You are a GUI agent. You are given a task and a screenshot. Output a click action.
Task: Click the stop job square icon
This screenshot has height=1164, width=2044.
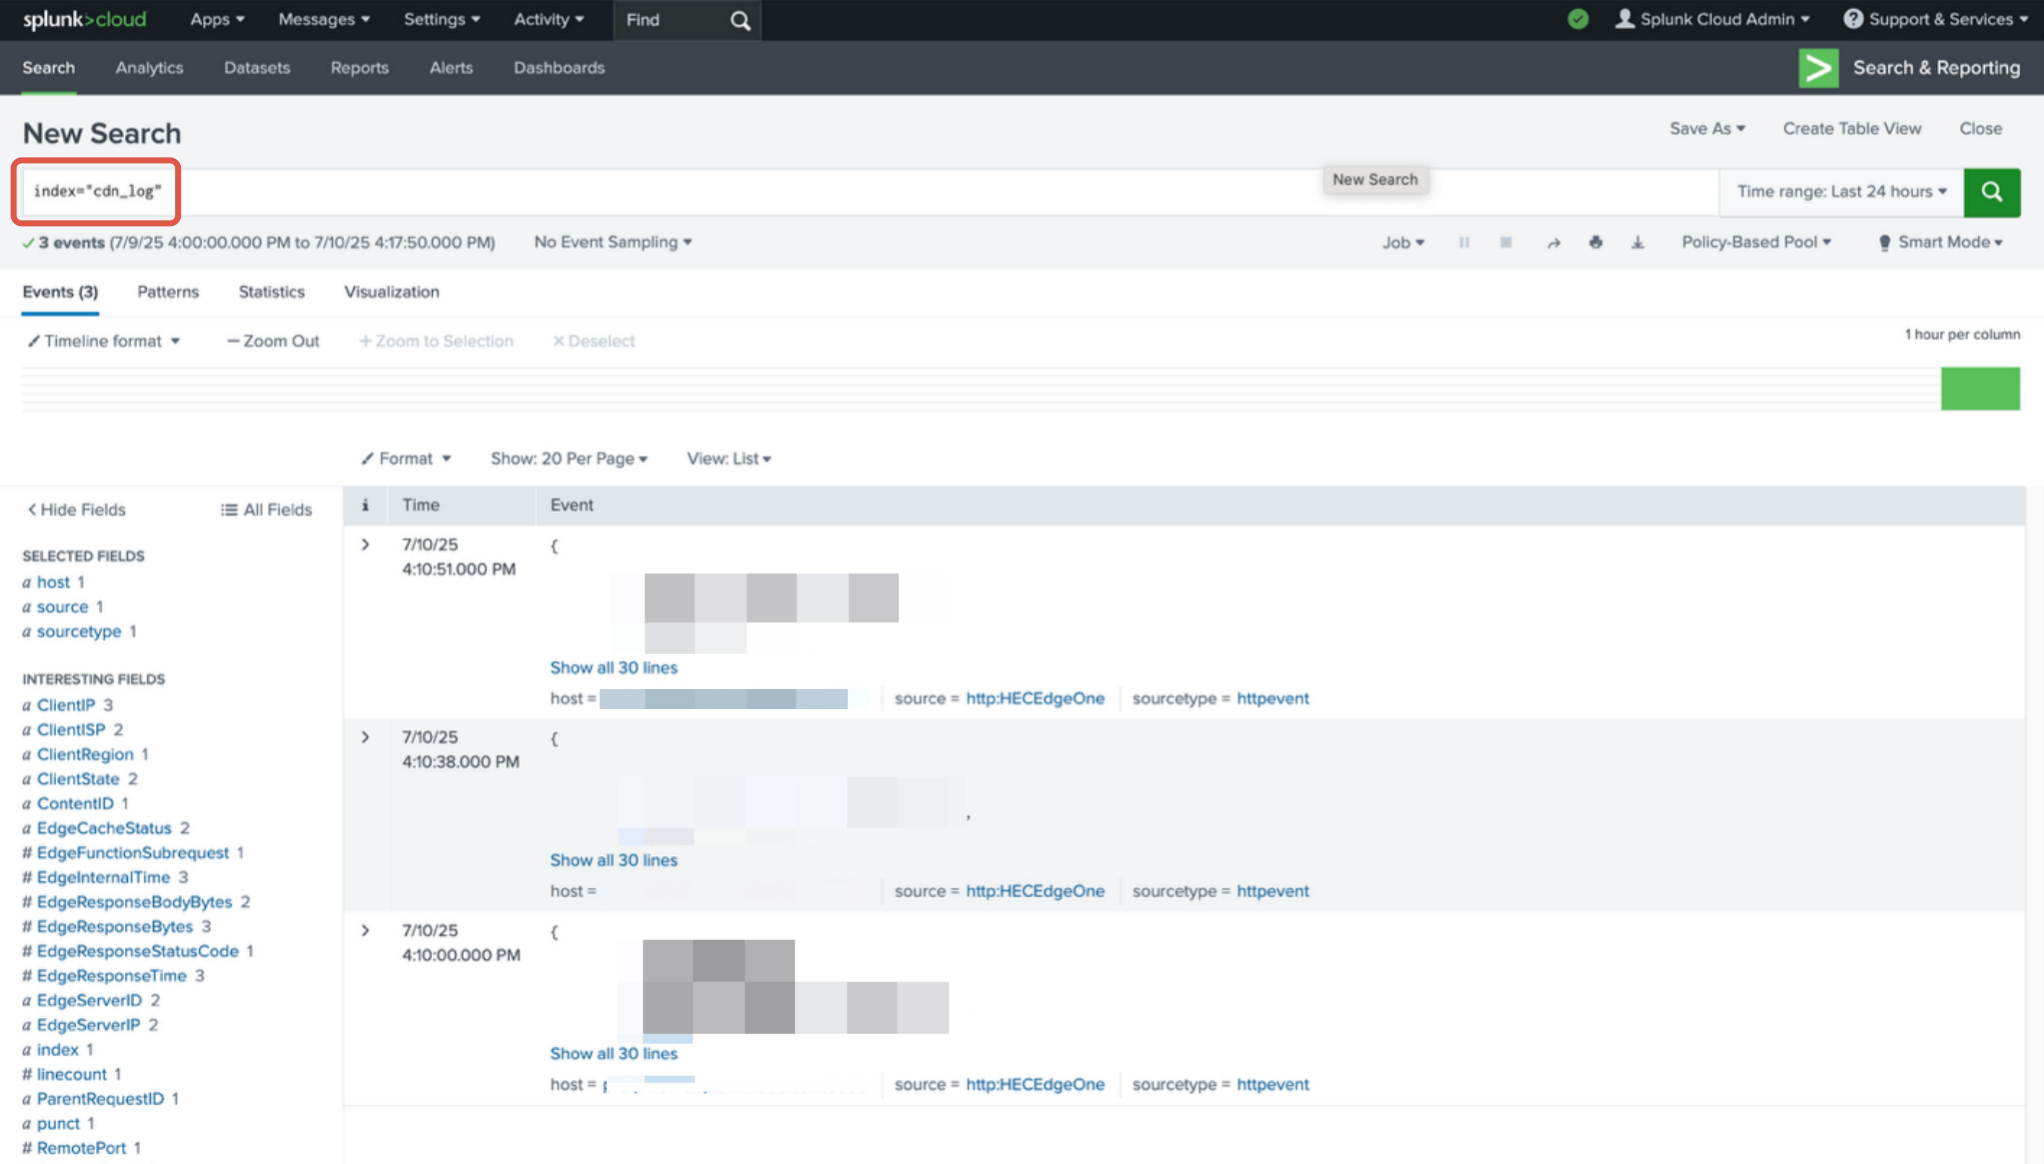(x=1506, y=243)
